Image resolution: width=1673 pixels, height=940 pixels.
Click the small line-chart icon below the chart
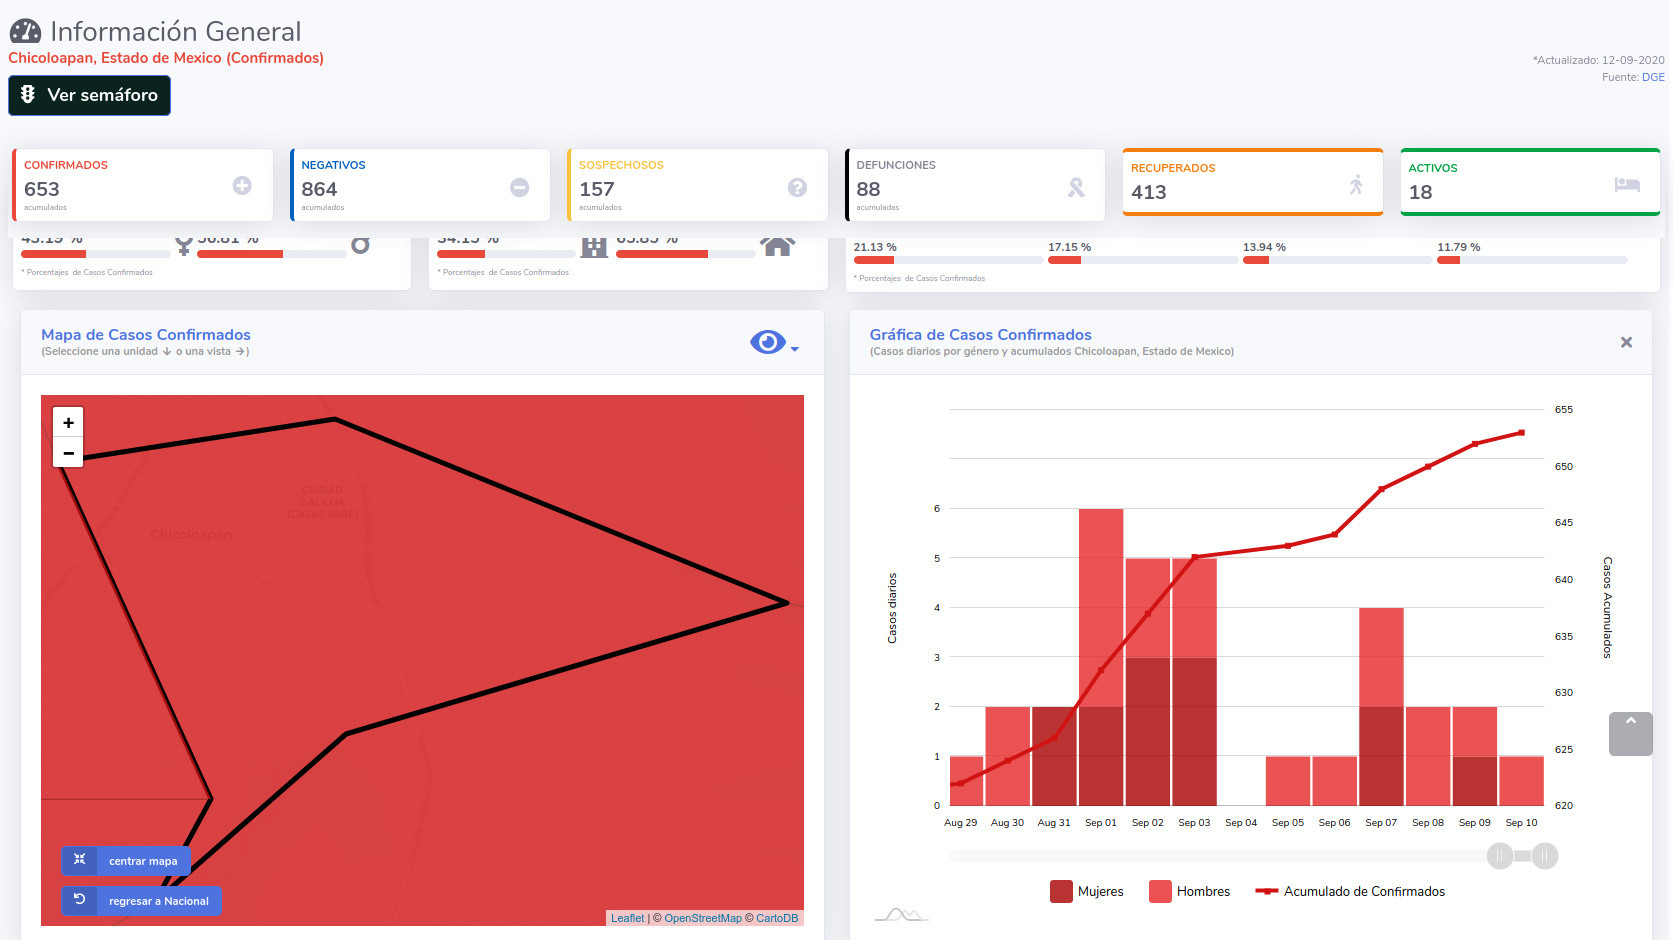pyautogui.click(x=902, y=914)
